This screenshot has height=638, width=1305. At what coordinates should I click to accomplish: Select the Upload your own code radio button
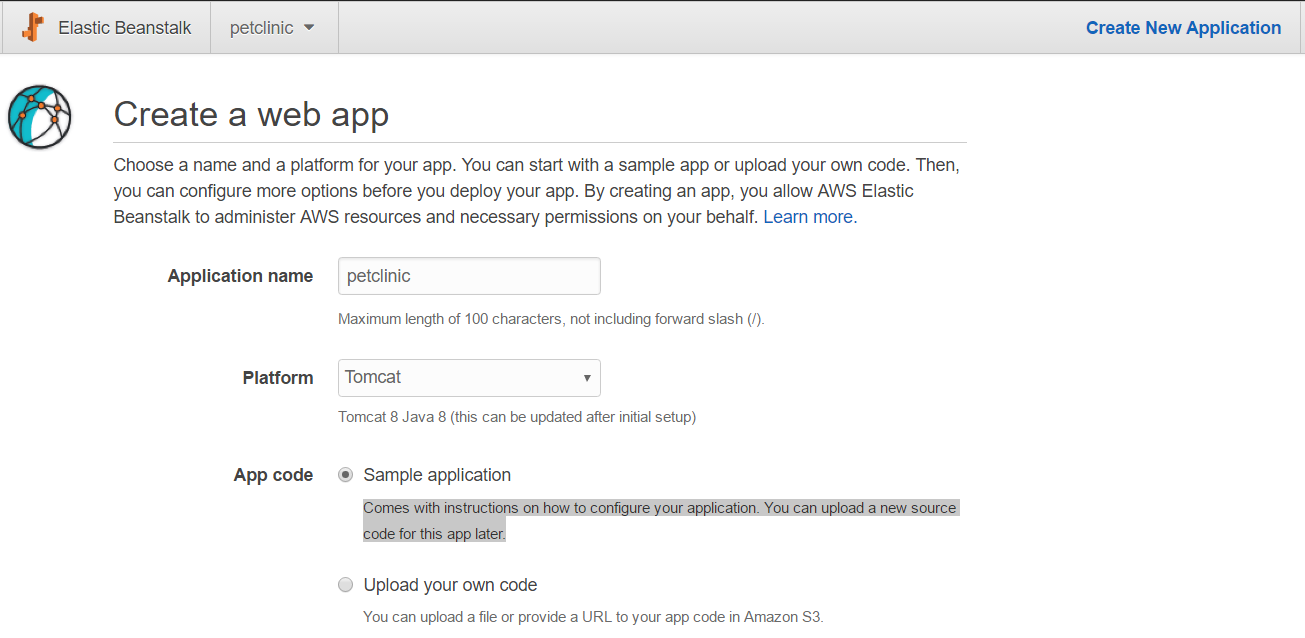click(346, 585)
